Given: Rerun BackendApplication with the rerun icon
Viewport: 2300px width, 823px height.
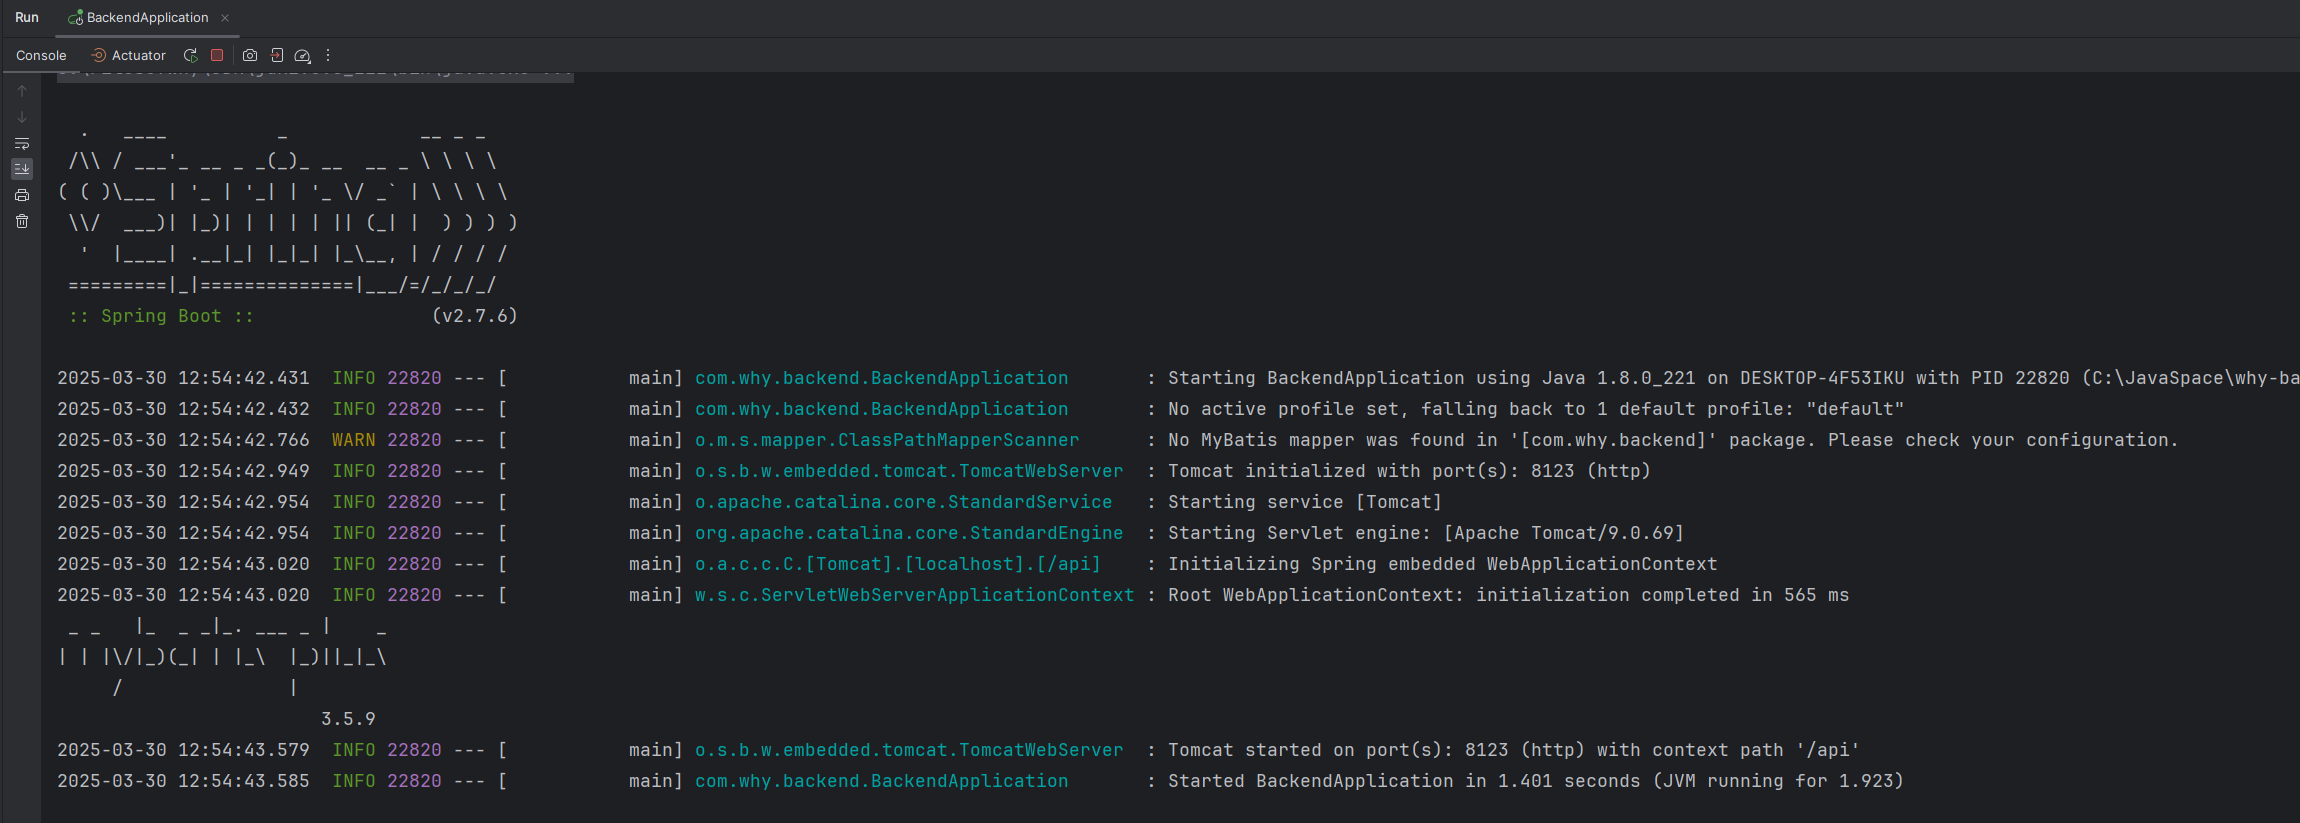Looking at the screenshot, I should point(190,56).
